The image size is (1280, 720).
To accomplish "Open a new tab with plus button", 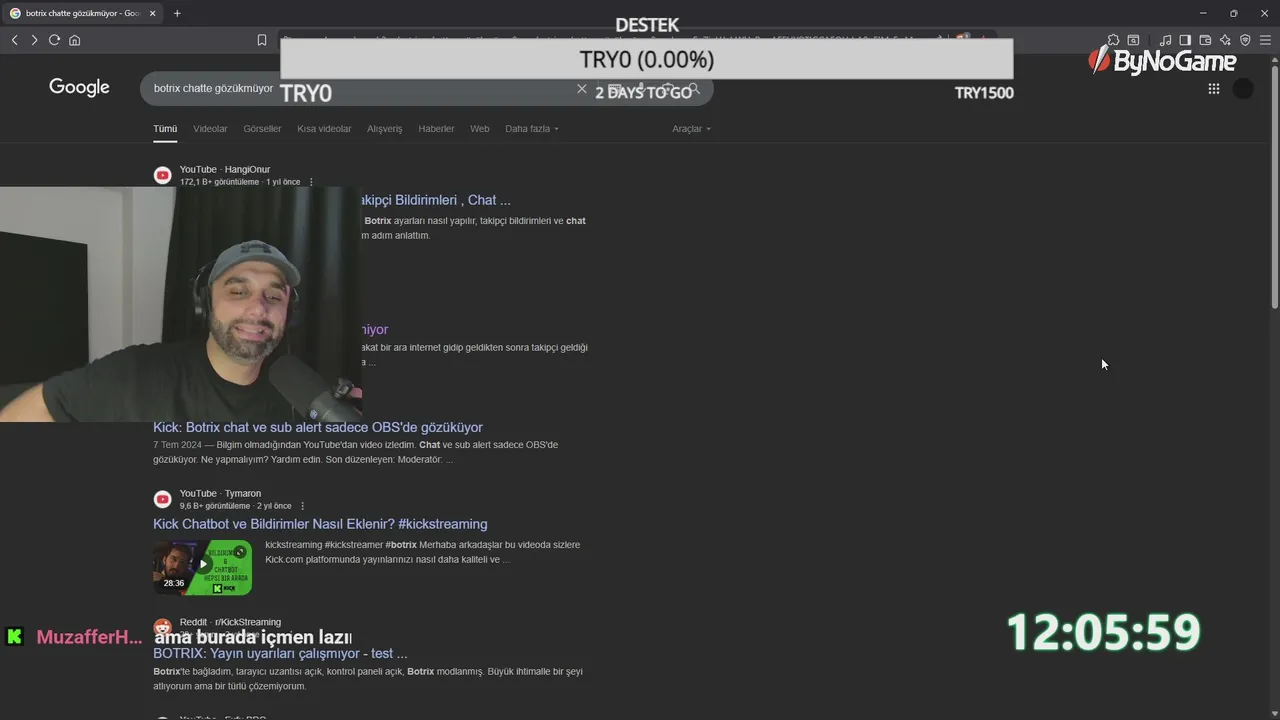I will point(177,13).
